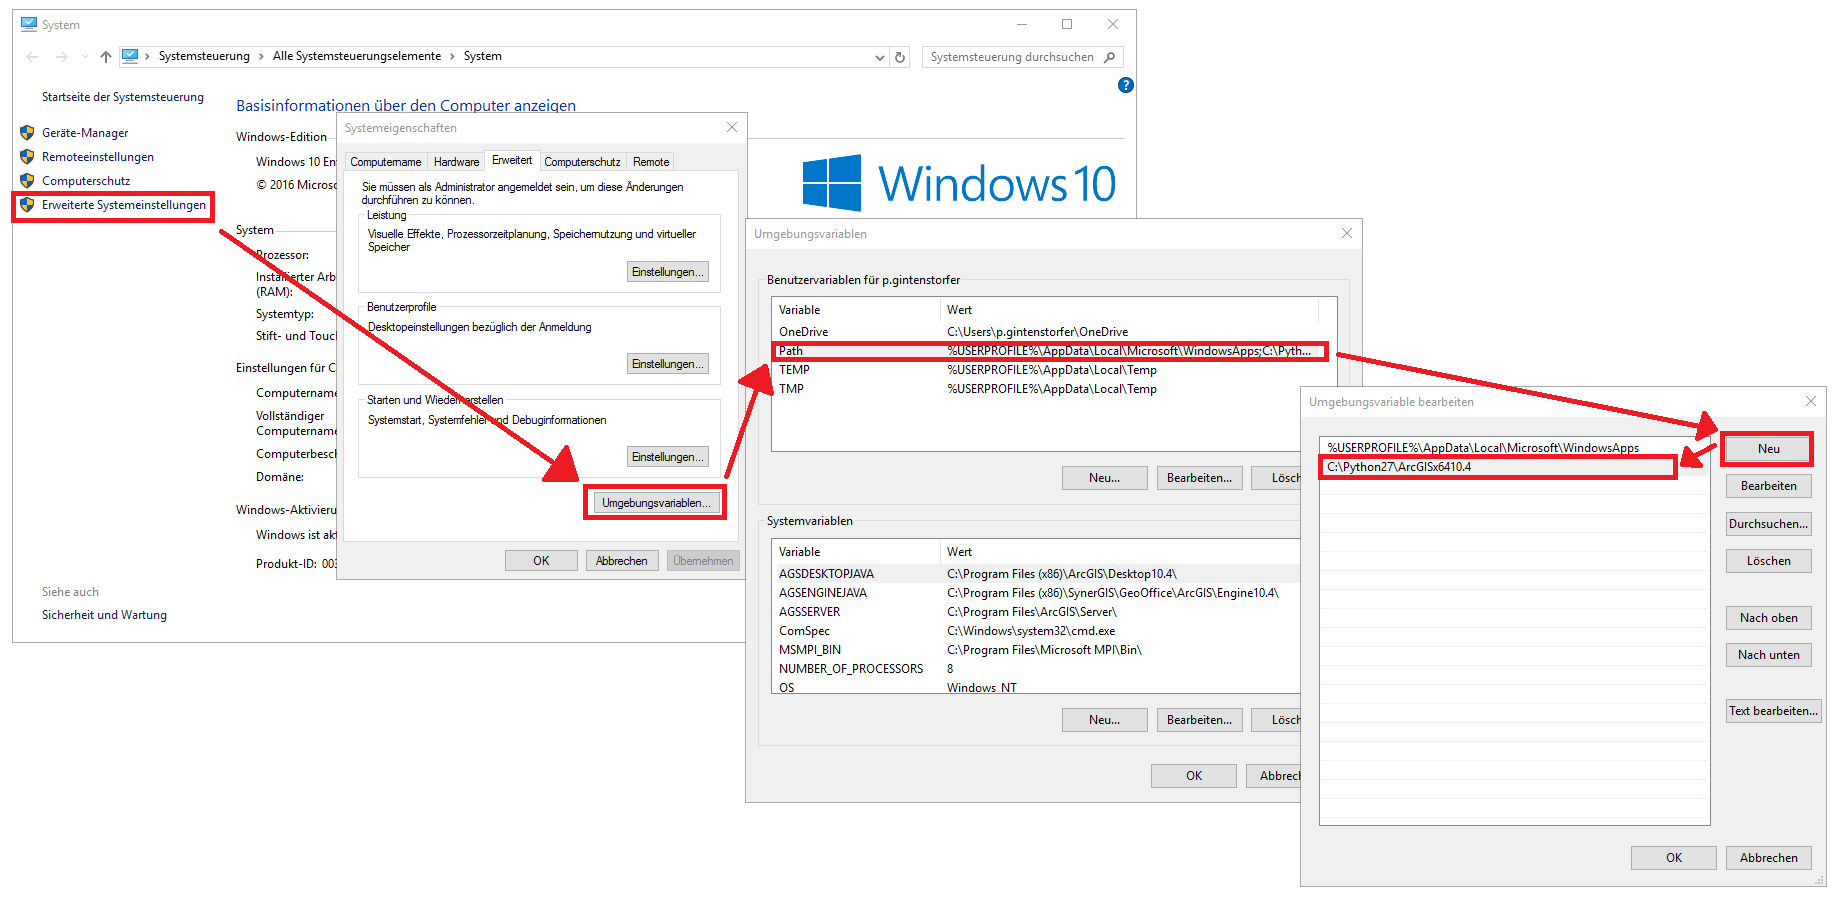Select the ComSpec system variable

tap(1036, 631)
